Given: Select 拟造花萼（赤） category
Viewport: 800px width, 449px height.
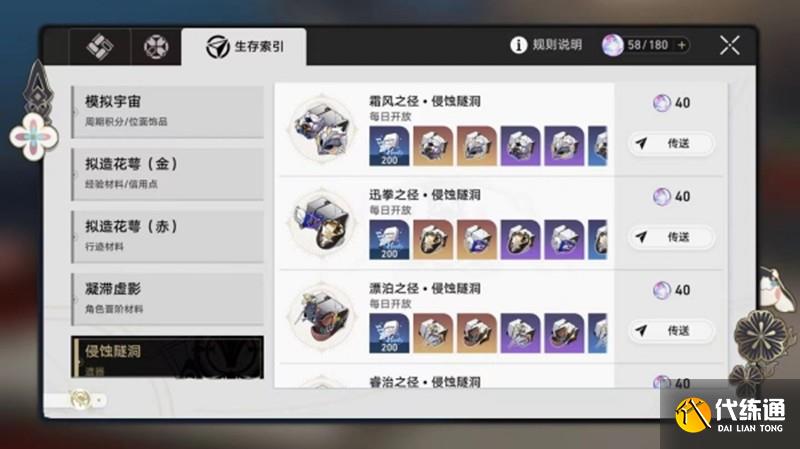Looking at the screenshot, I should pyautogui.click(x=168, y=236).
